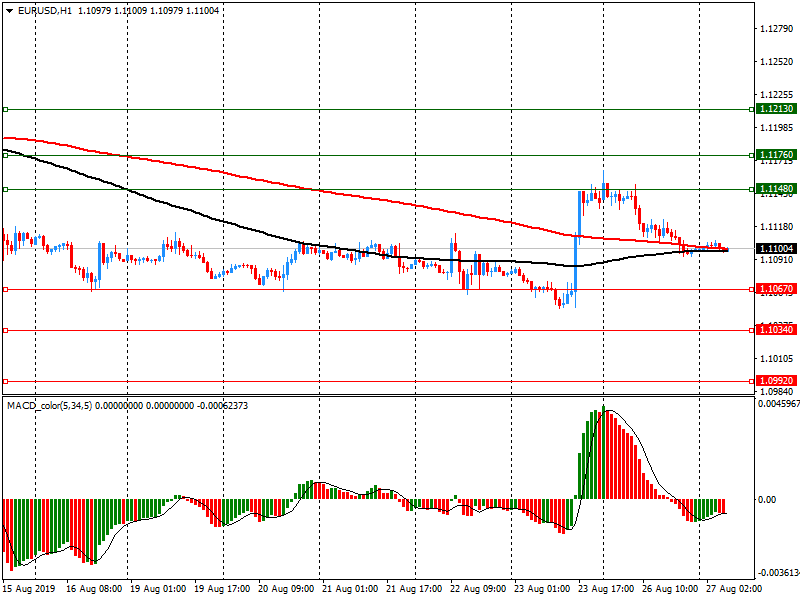
Task: Click the 20 Aug 09:00 time label
Action: pos(286,589)
